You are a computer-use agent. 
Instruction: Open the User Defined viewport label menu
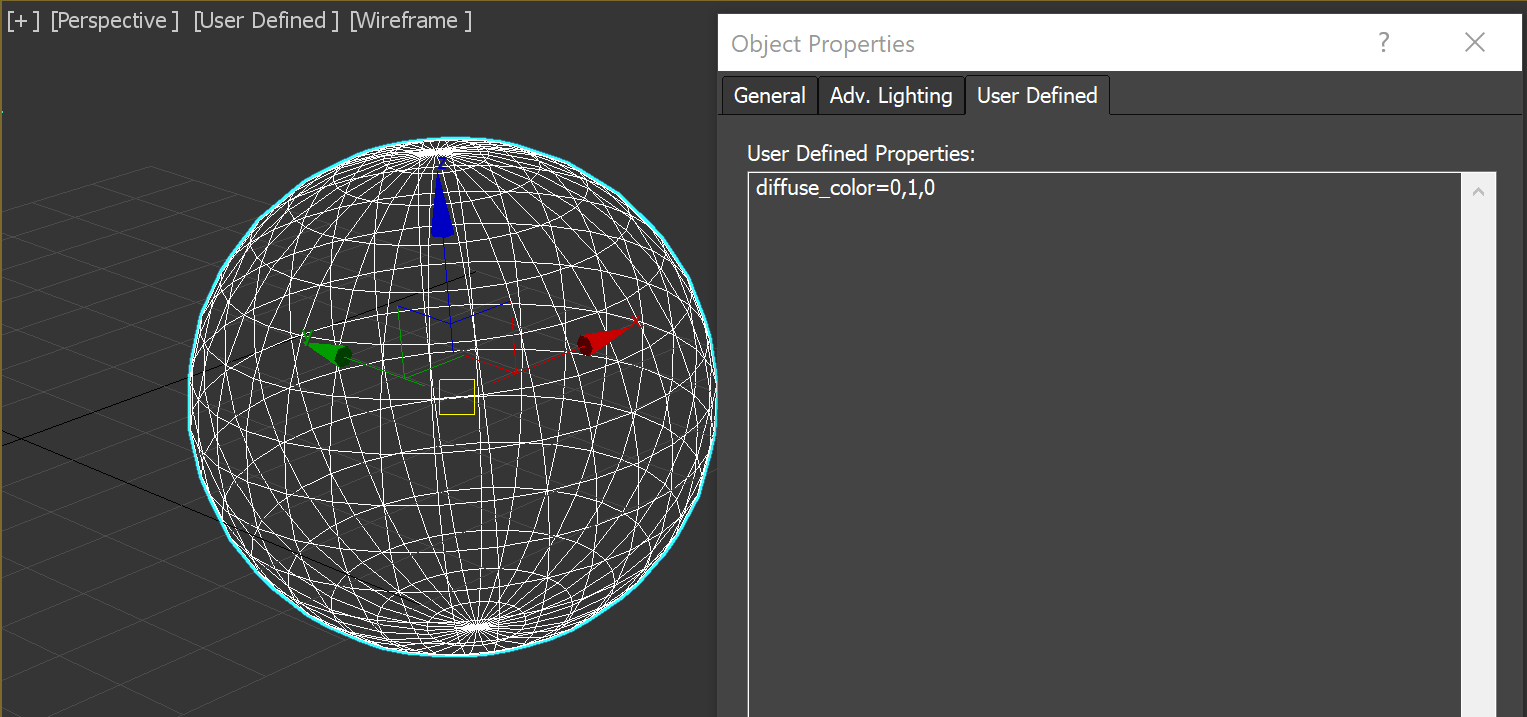pyautogui.click(x=265, y=19)
